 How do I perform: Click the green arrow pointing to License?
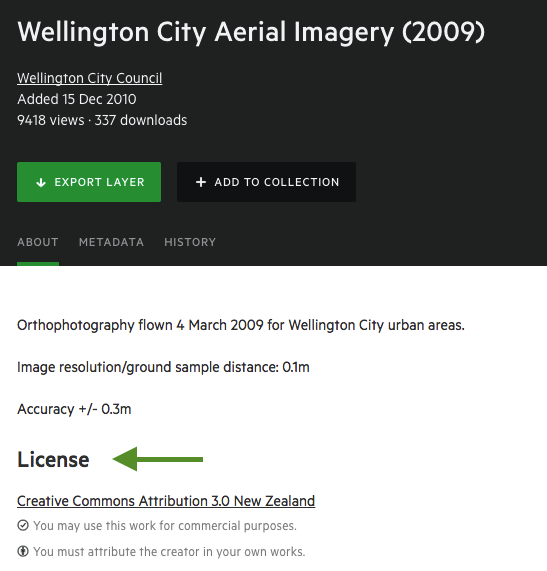(x=158, y=459)
